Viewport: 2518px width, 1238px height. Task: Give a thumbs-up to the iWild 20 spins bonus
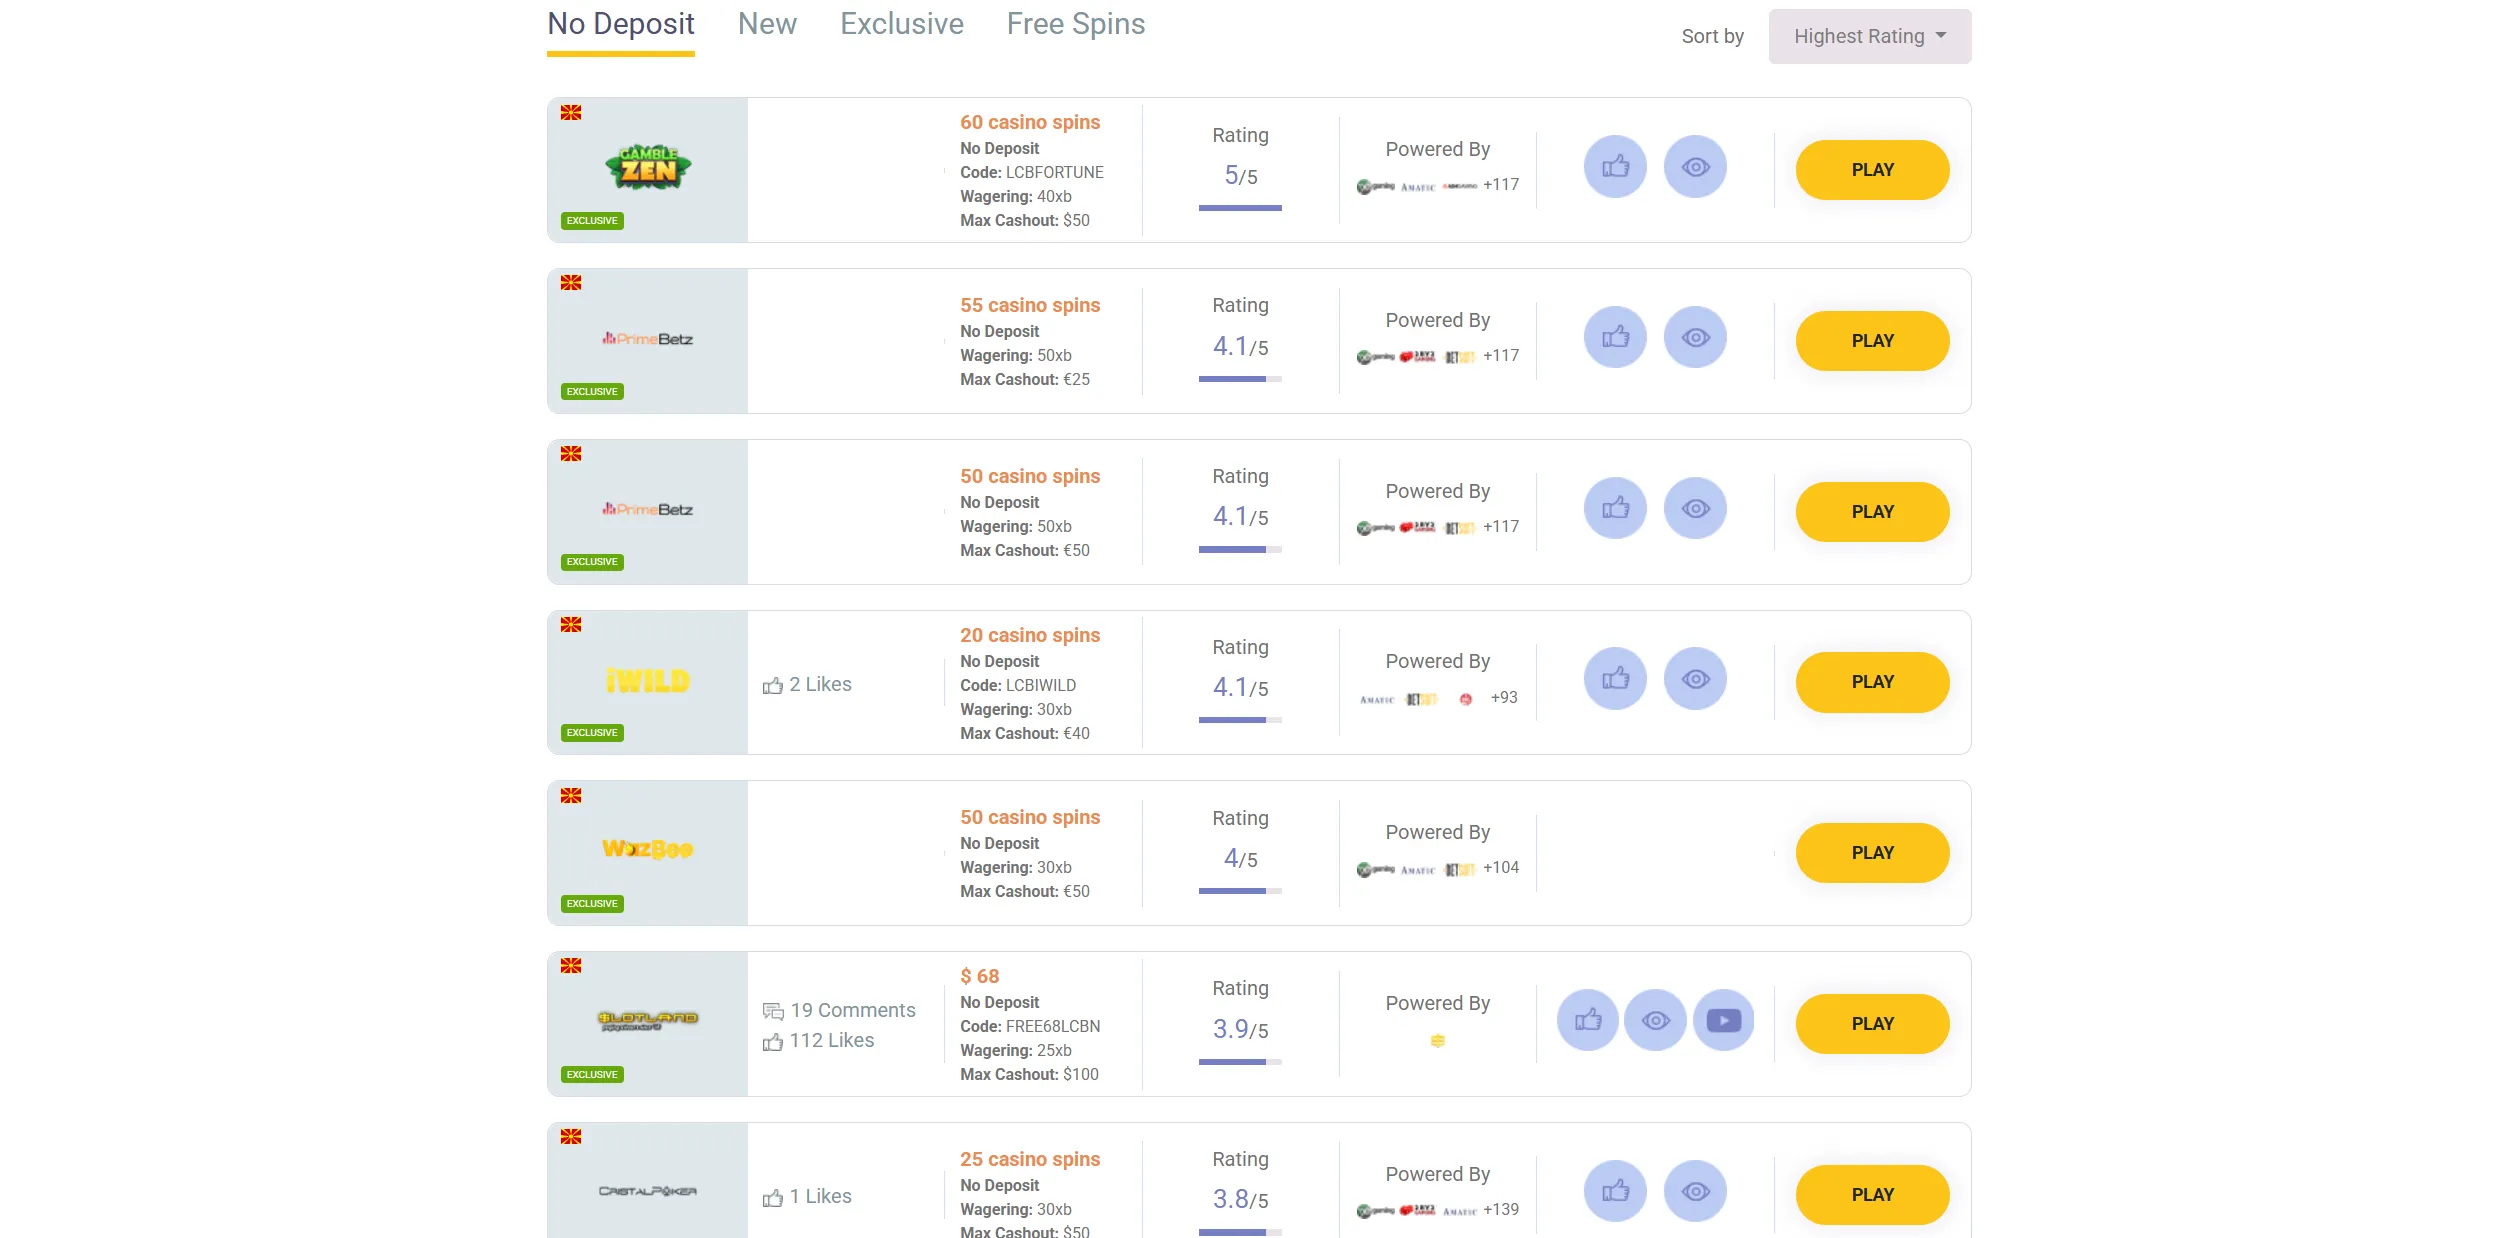1615,680
